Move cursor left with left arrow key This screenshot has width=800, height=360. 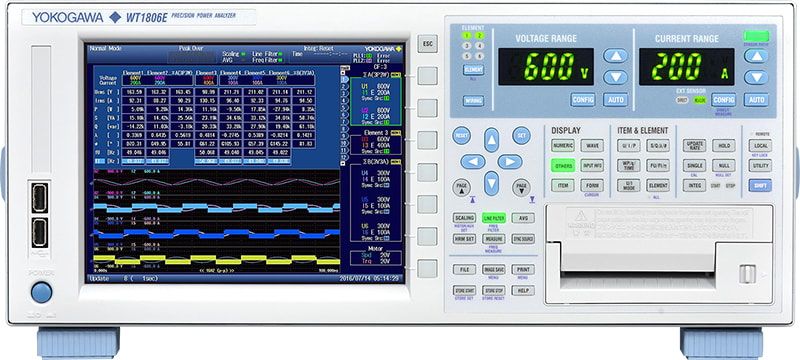pyautogui.click(x=473, y=162)
